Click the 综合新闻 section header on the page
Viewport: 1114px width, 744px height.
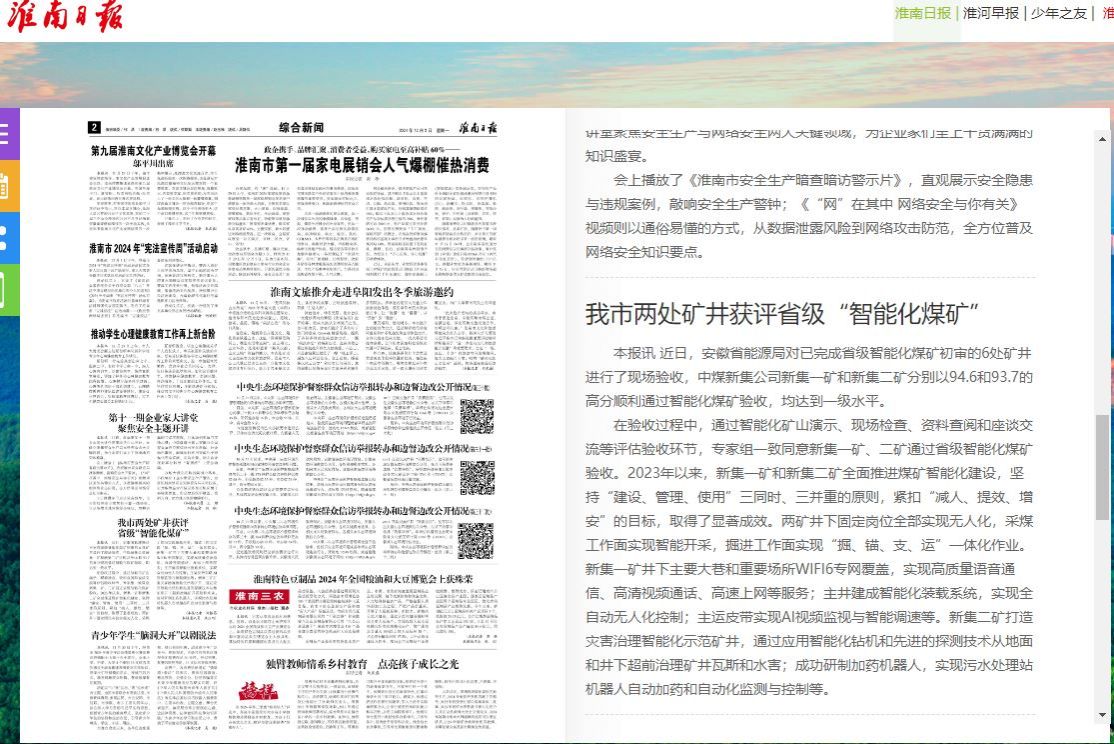[301, 127]
